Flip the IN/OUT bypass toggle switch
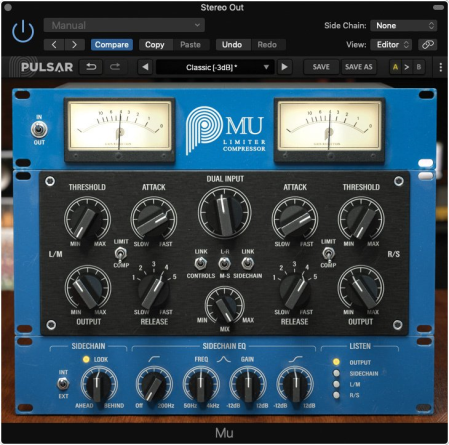This screenshot has height=445, width=449. click(x=39, y=129)
